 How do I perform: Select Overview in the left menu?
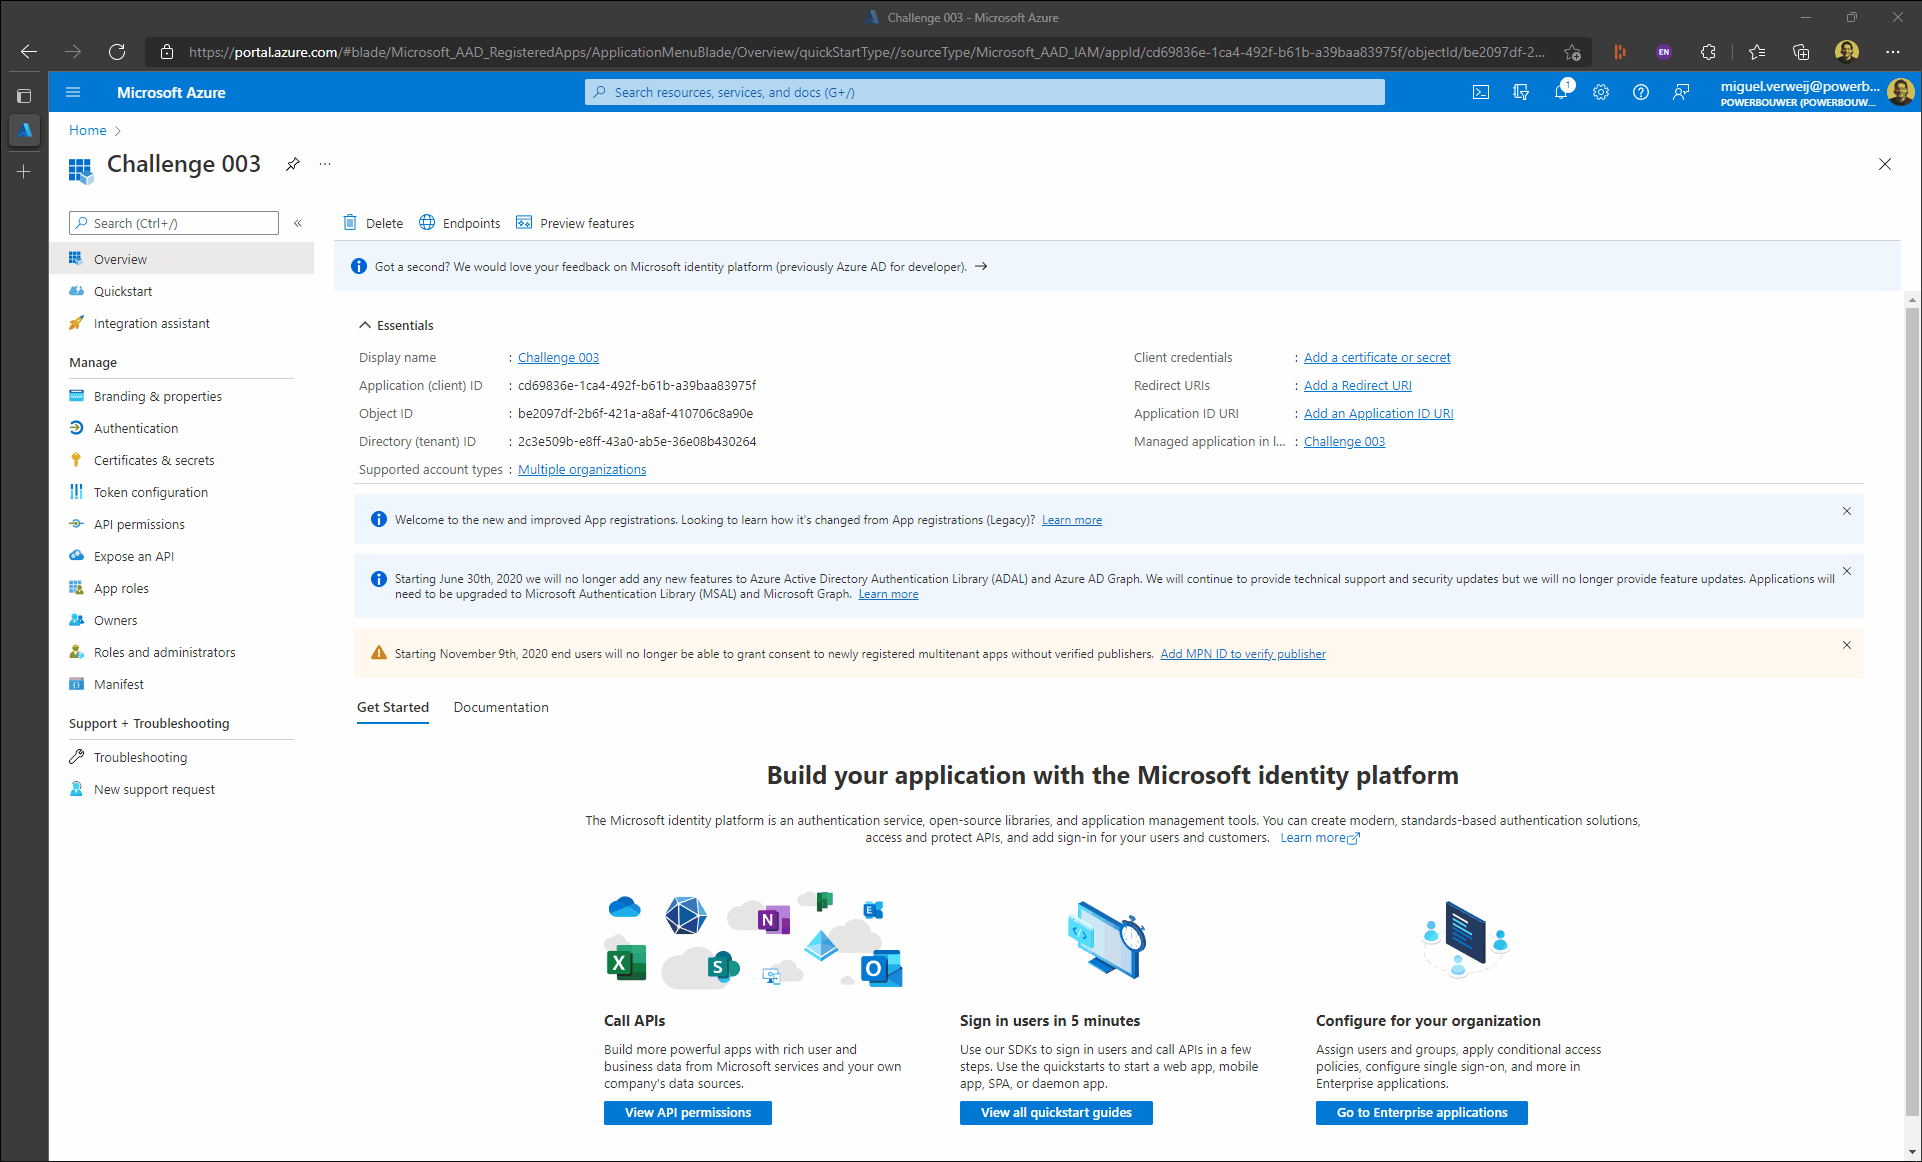[182, 259]
